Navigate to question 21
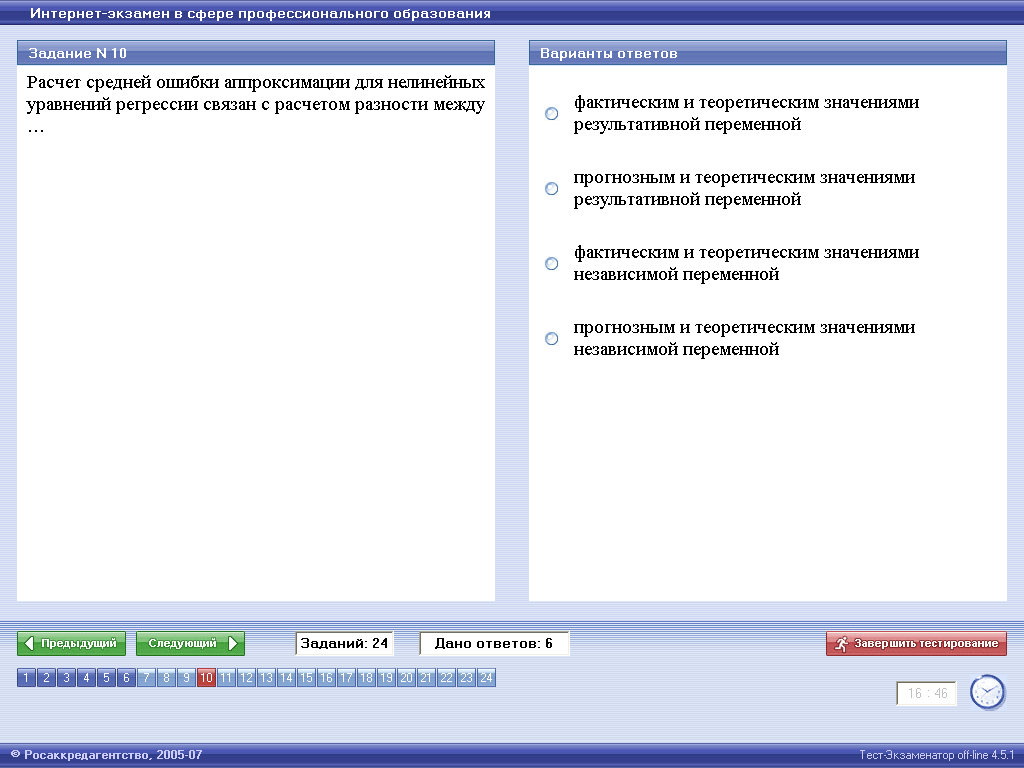 426,678
